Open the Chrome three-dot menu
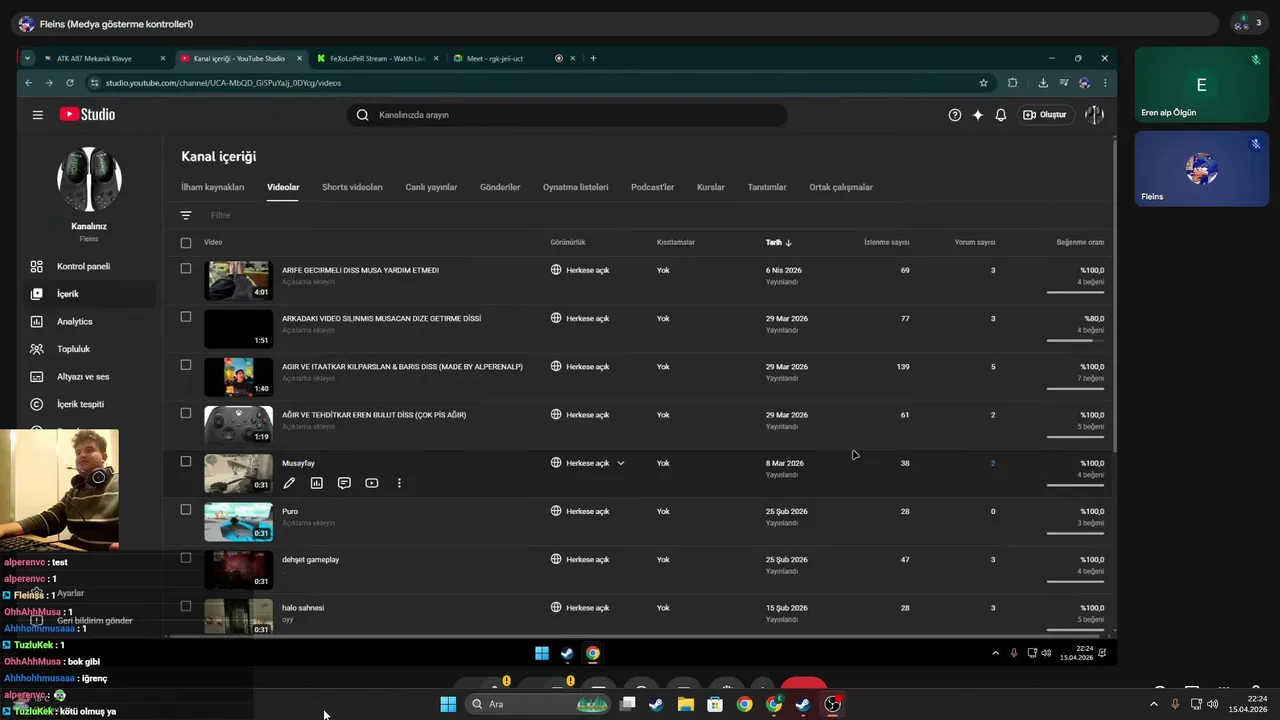Viewport: 1280px width, 720px height. pyautogui.click(x=1105, y=83)
